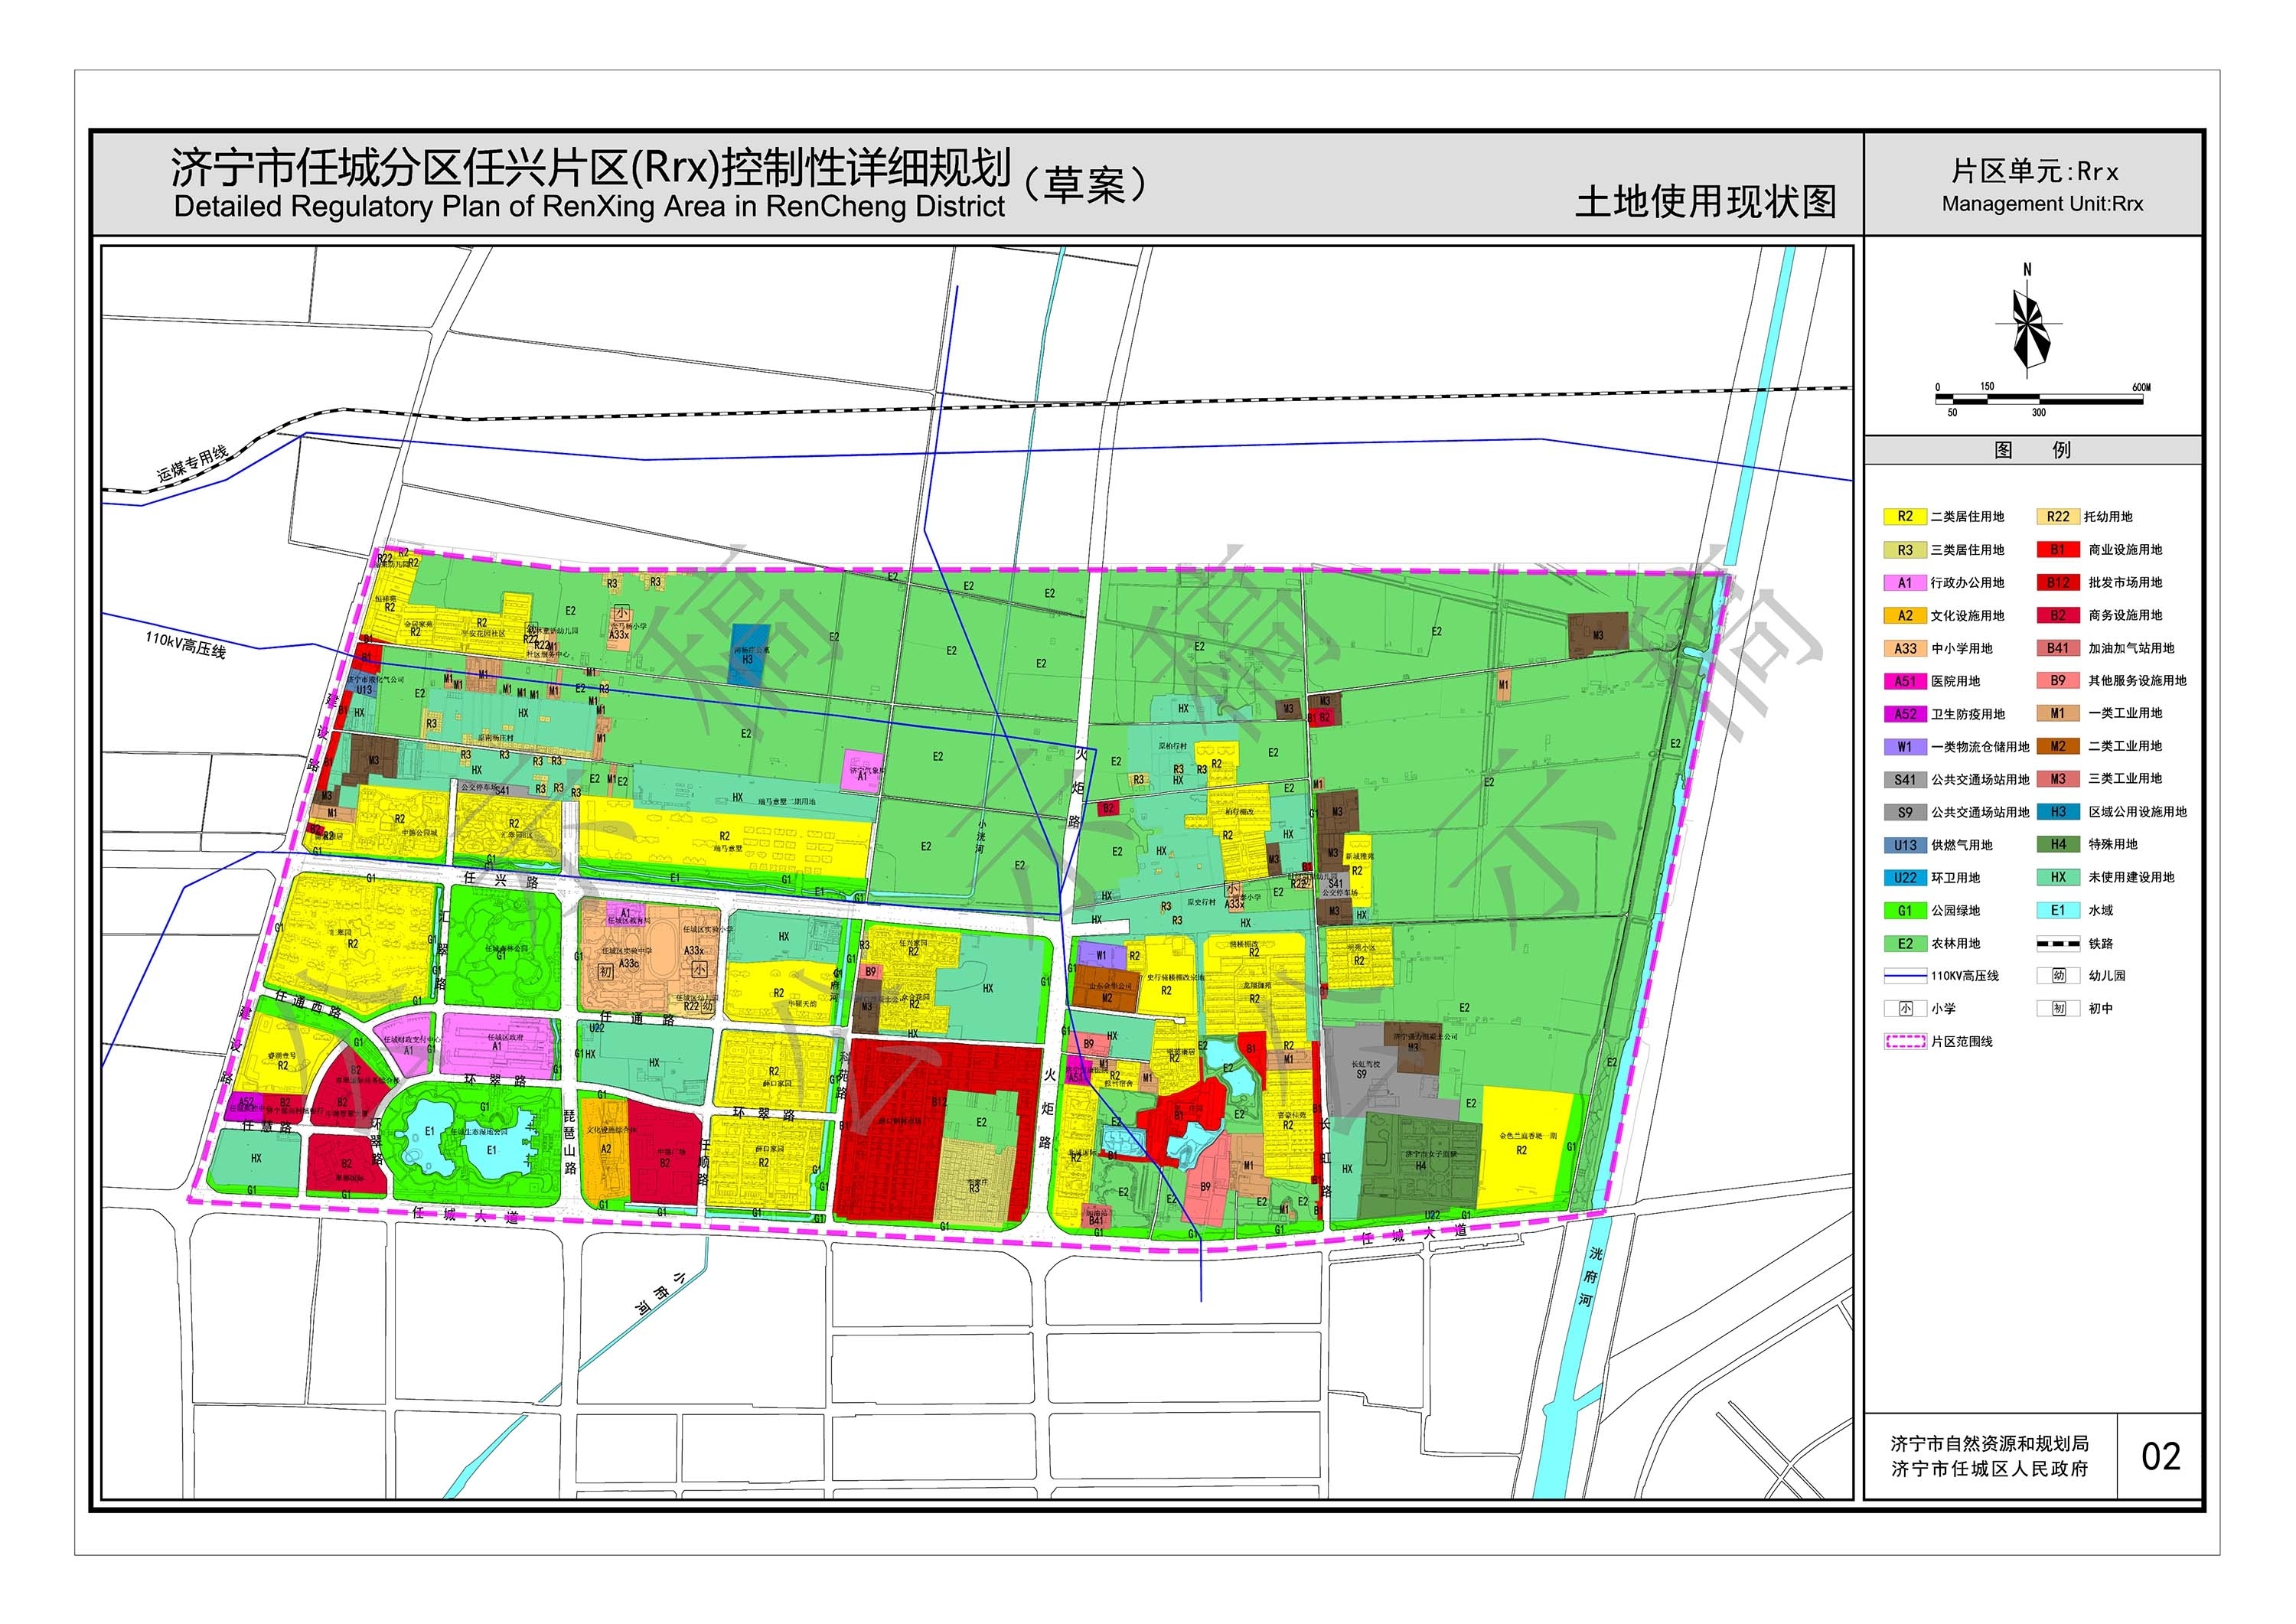2296x1624 pixels.
Task: Click the legend text 未使用建设用地
Action: pos(2131,878)
